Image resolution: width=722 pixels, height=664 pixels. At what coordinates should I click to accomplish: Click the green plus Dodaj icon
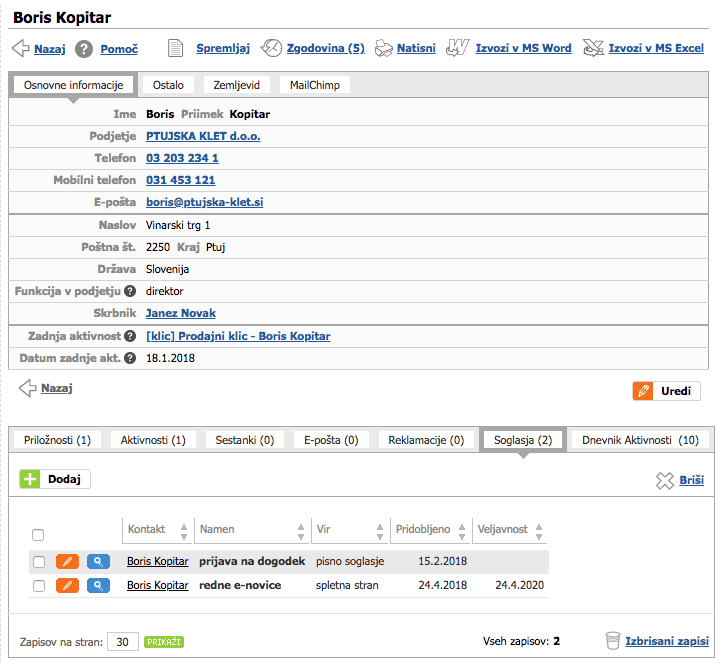(x=31, y=479)
